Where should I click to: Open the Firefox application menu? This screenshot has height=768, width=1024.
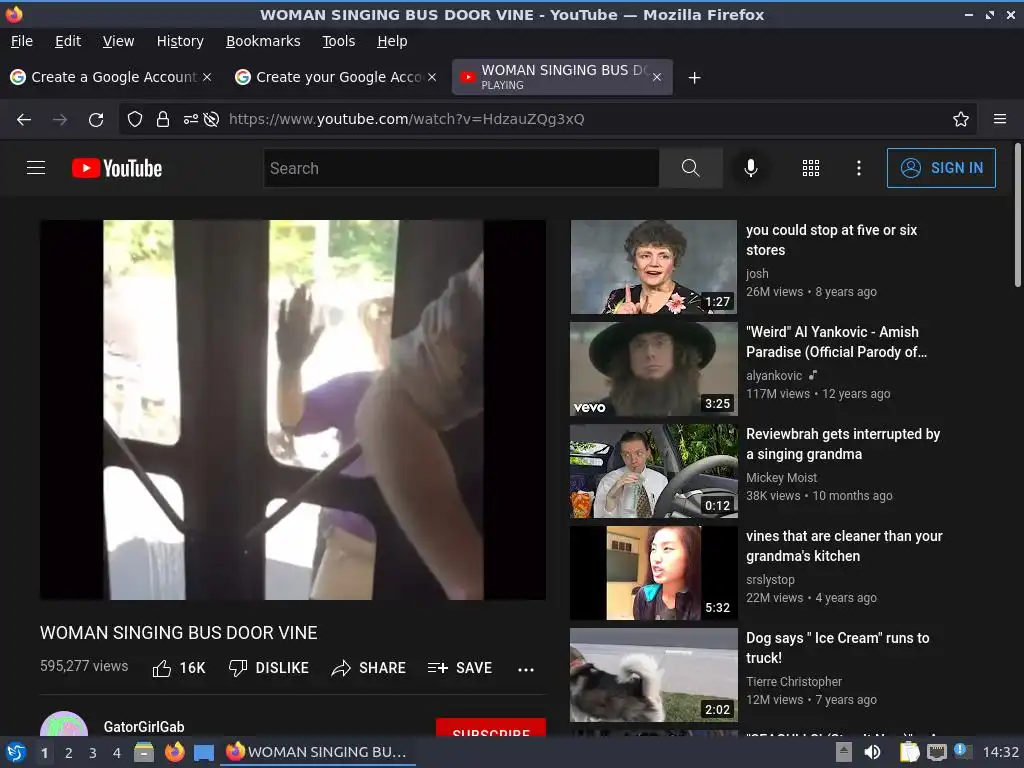1000,119
